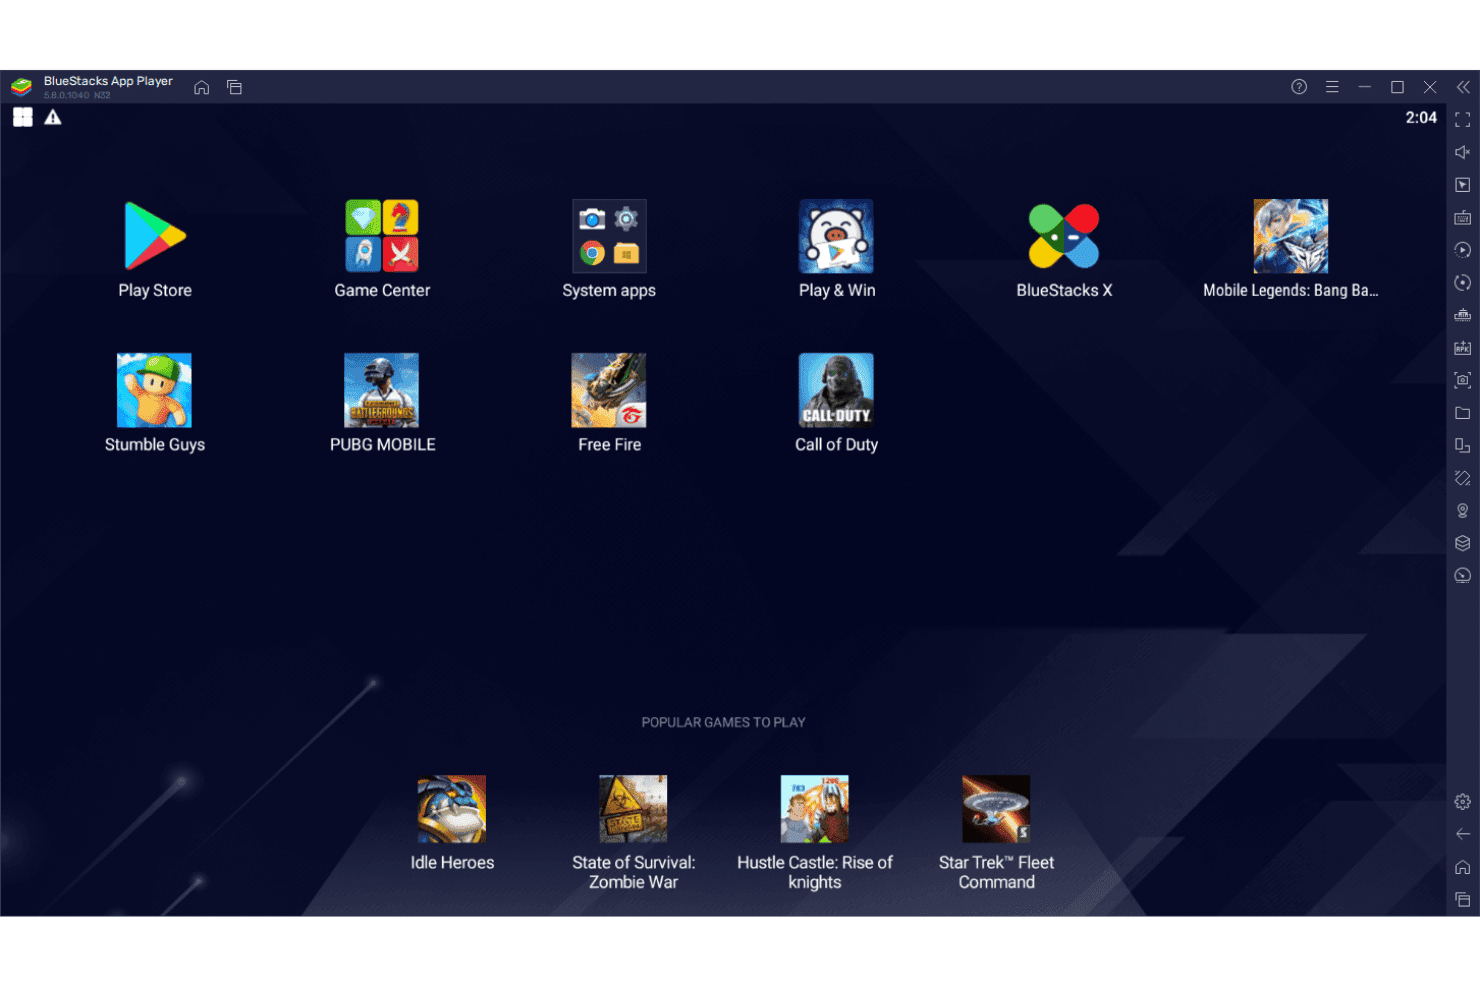Screen dimensions: 1480x987
Task: Select Hustle Castle: Rise of knights
Action: coord(815,809)
